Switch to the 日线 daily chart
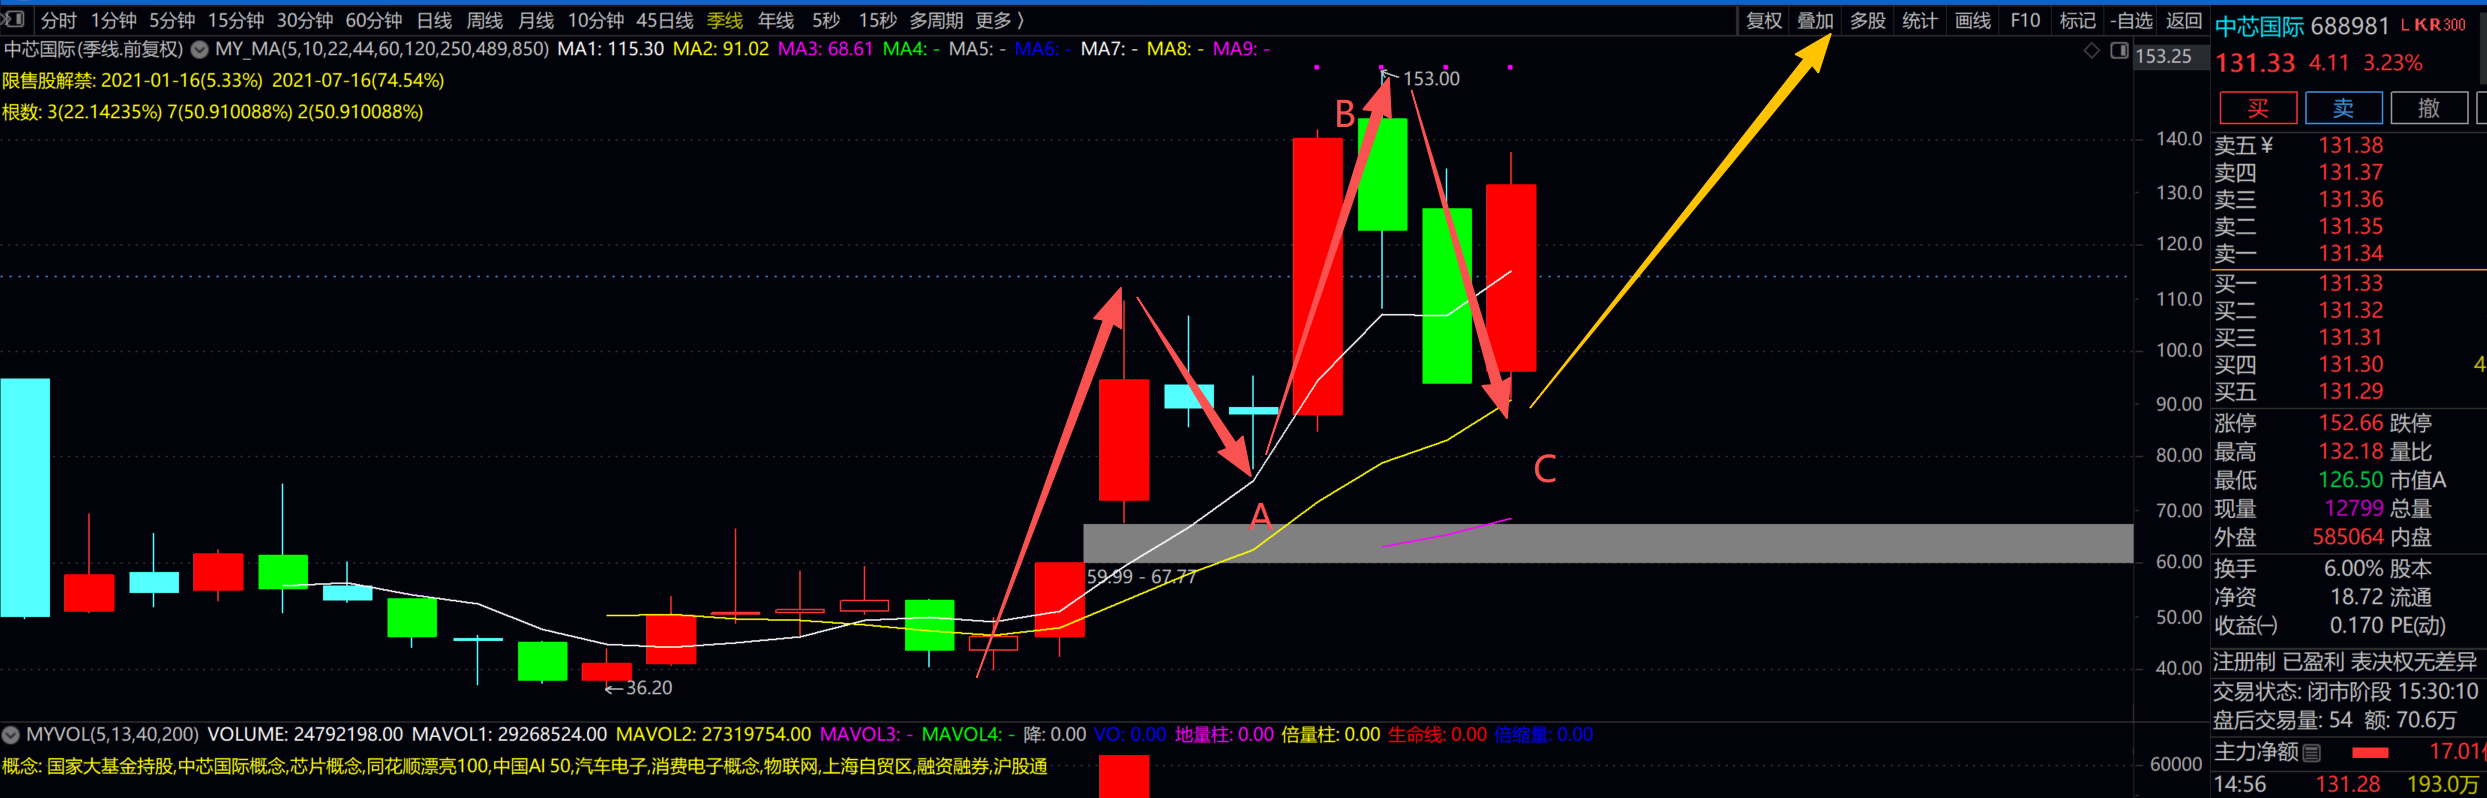 [x=434, y=20]
